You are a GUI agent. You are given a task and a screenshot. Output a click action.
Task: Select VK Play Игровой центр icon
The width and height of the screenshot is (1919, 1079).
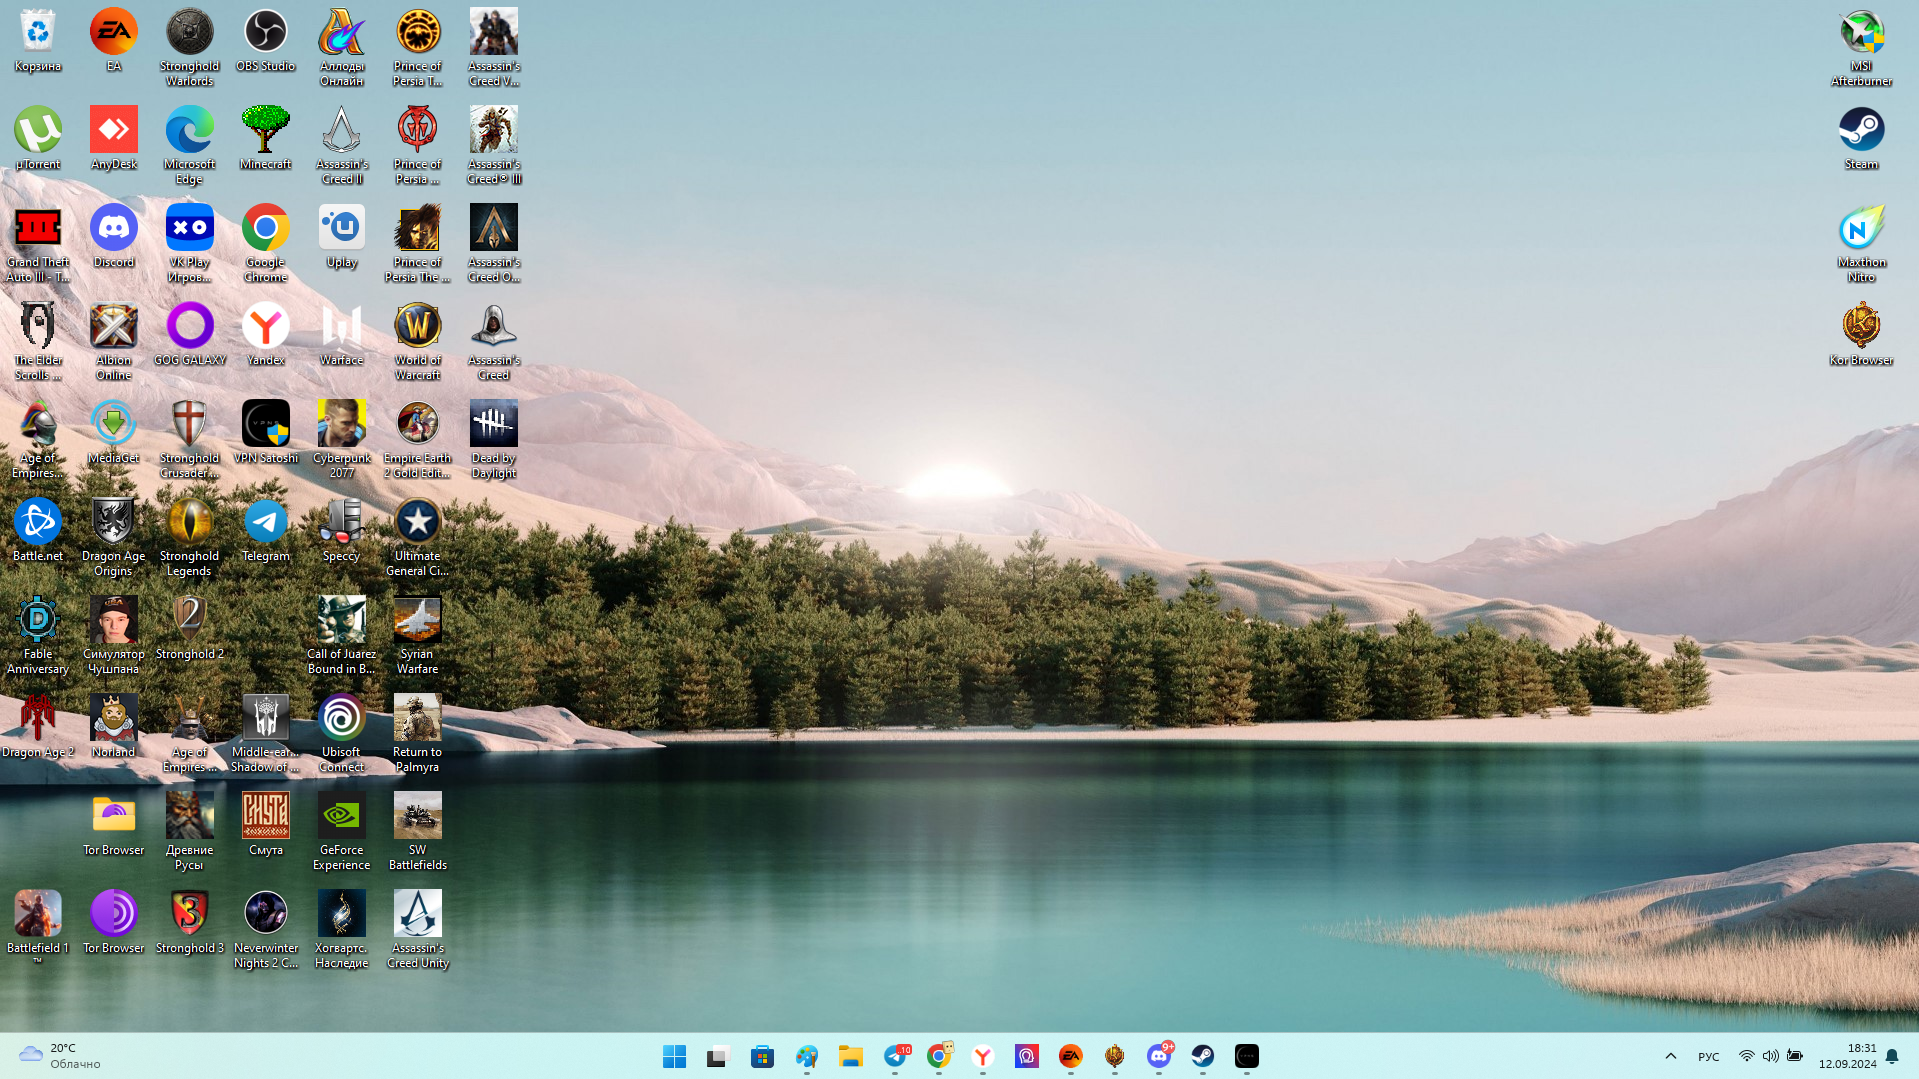point(190,244)
